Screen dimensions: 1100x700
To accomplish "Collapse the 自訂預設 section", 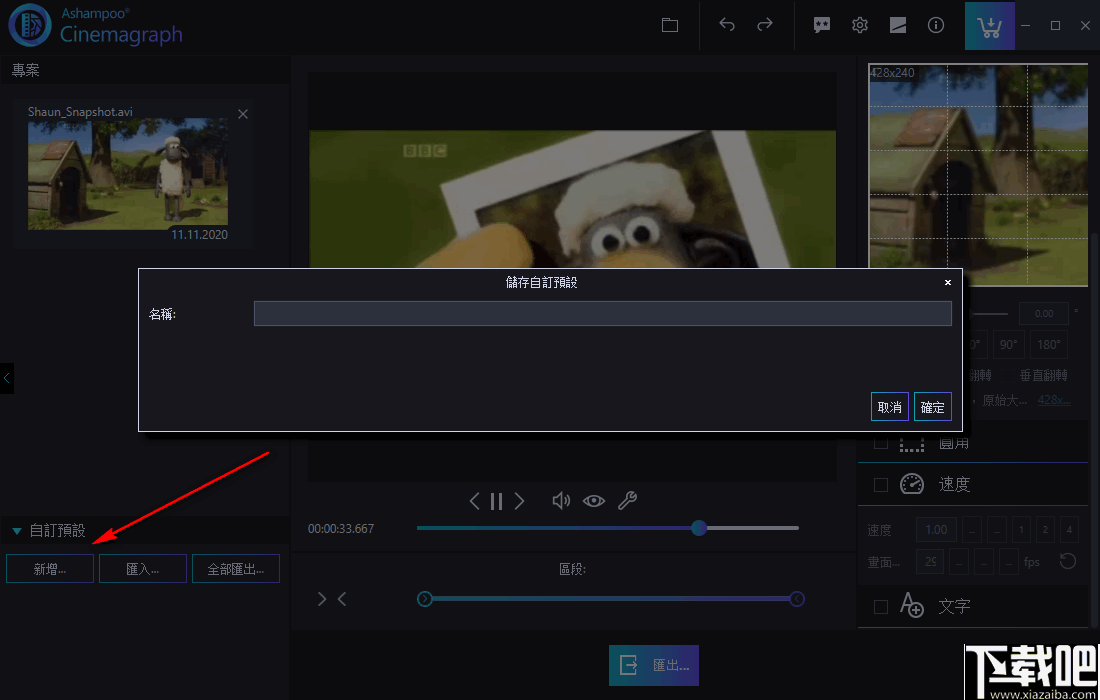I will [x=18, y=531].
